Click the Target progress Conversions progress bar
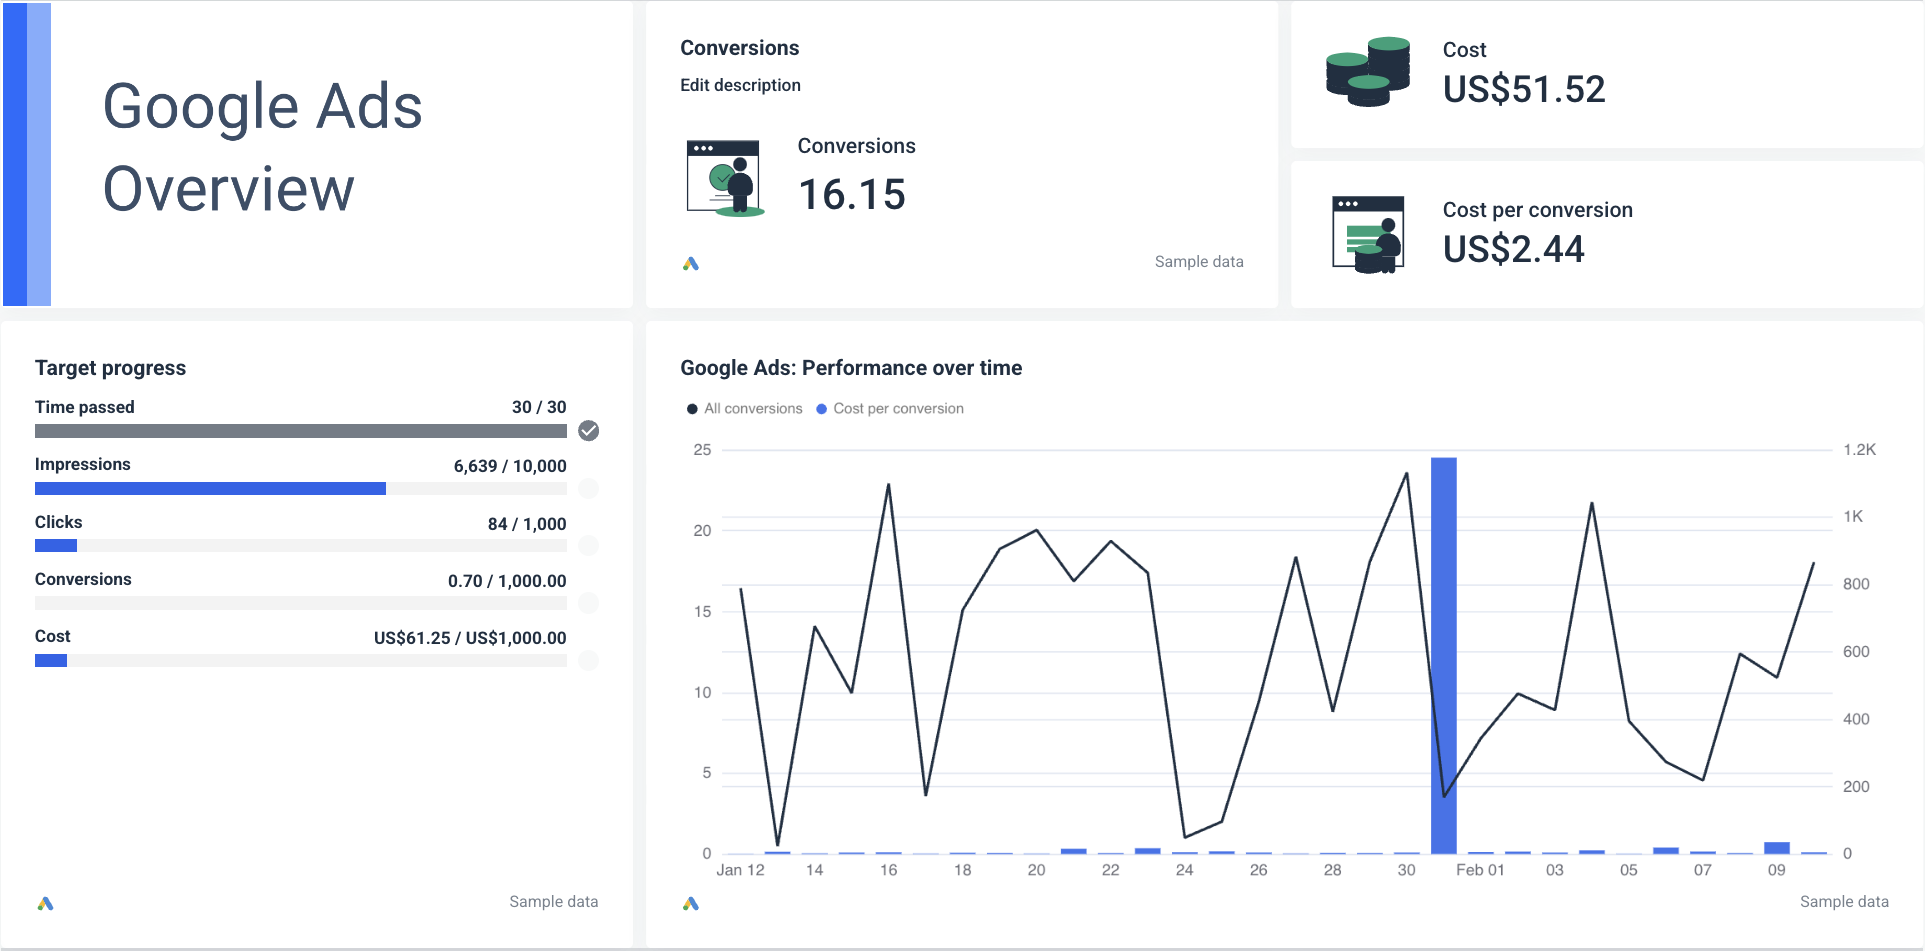Image resolution: width=1925 pixels, height=951 pixels. click(301, 603)
